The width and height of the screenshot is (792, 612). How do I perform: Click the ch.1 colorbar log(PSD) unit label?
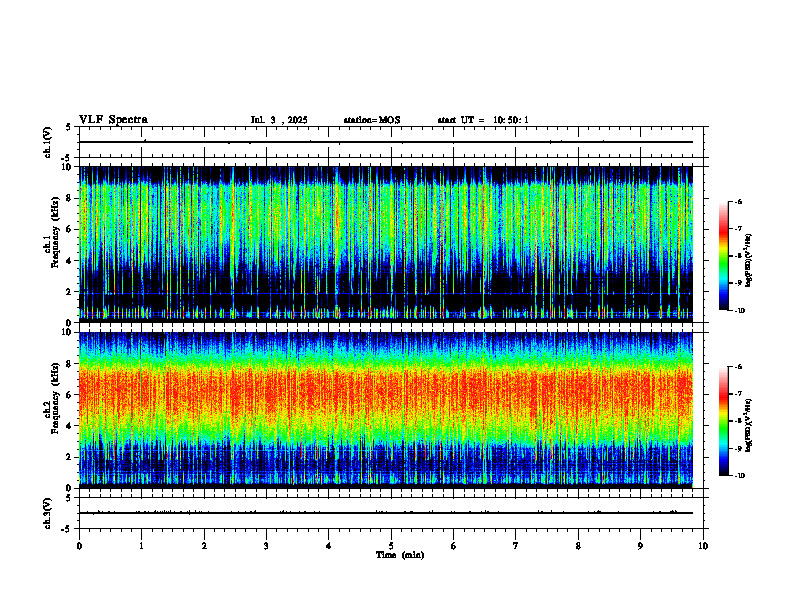[x=748, y=261]
